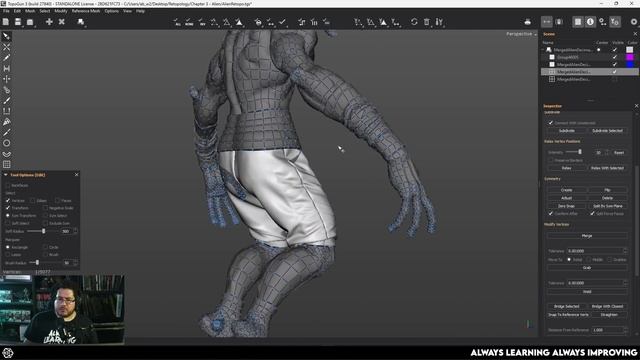Select the crossed-lines tool below the arrow tool
640x360 pixels.
click(x=6, y=47)
